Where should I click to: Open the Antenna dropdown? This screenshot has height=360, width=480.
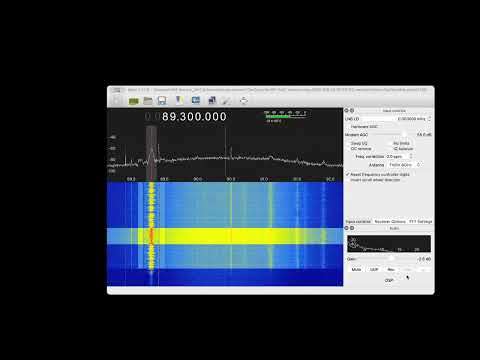404,165
